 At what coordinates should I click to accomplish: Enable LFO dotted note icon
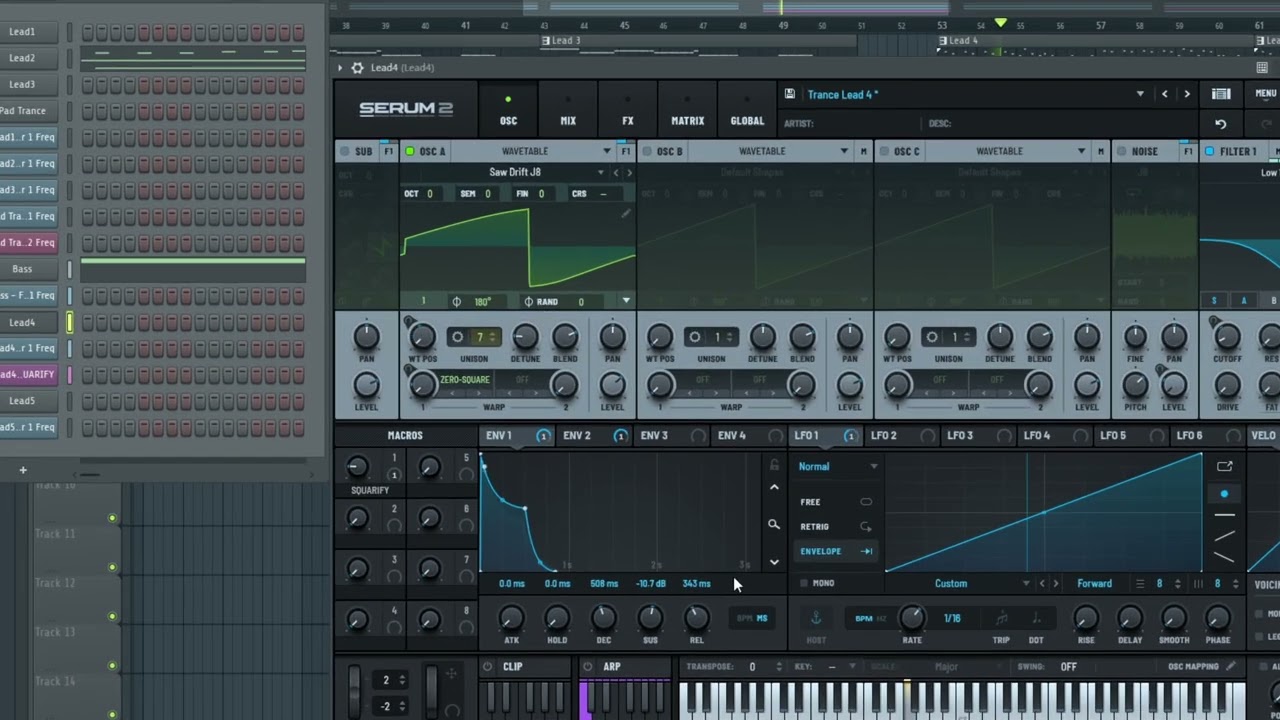pos(1036,618)
